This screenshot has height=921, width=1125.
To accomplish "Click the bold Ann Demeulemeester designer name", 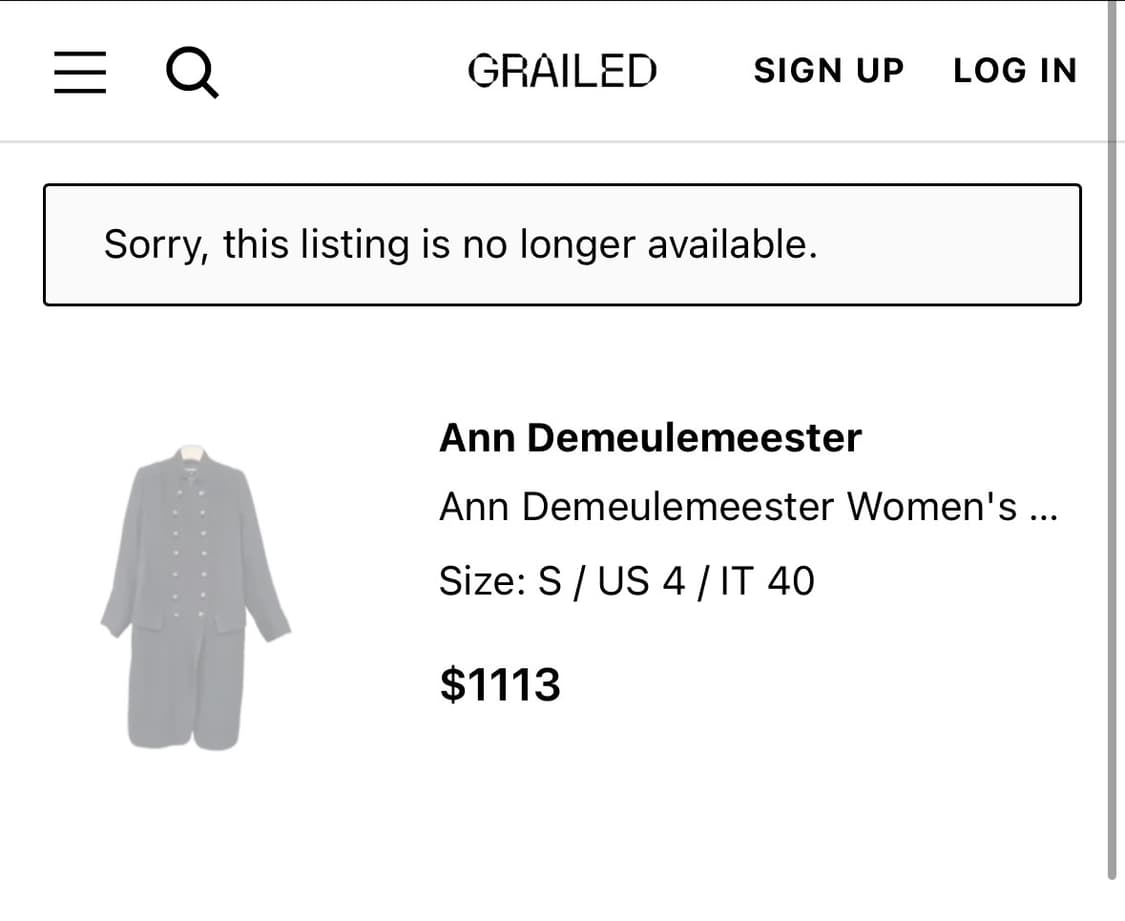I will point(650,438).
